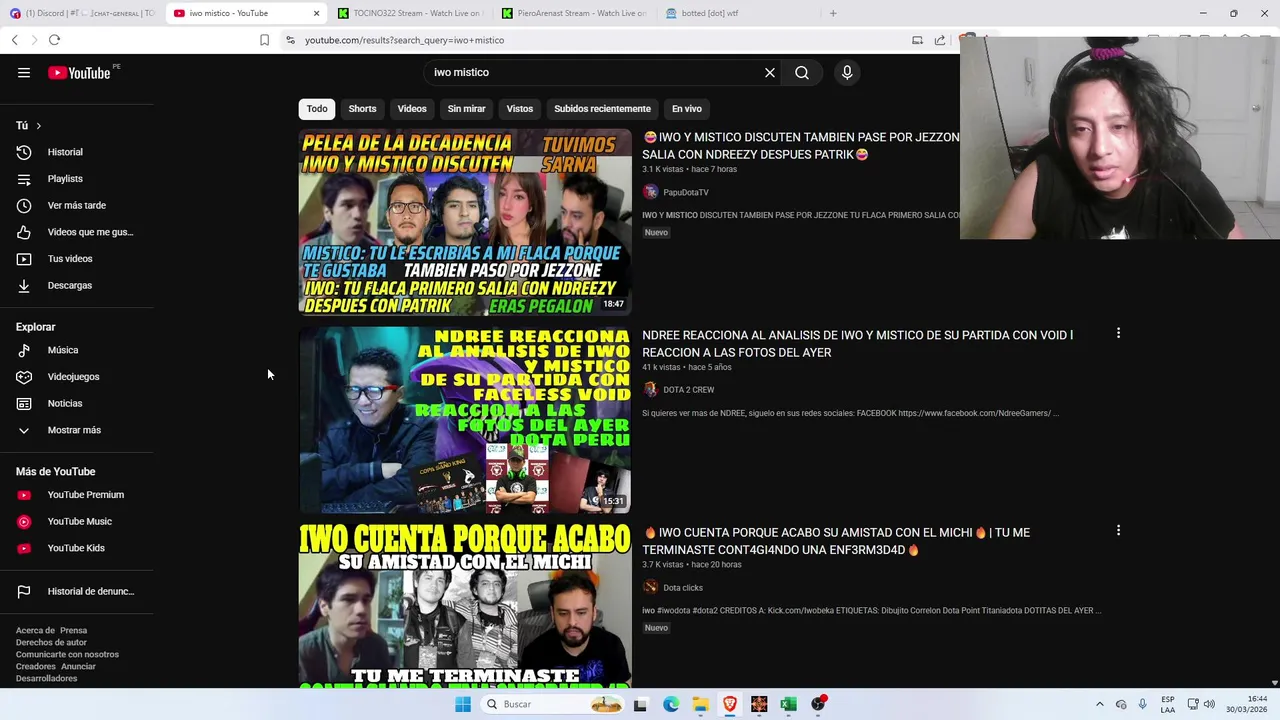Activate voice search microphone
The width and height of the screenshot is (1280, 720).
point(847,72)
